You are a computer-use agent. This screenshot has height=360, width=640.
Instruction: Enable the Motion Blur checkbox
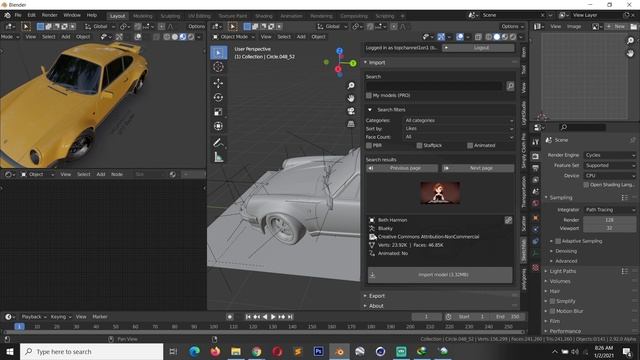pyautogui.click(x=552, y=311)
